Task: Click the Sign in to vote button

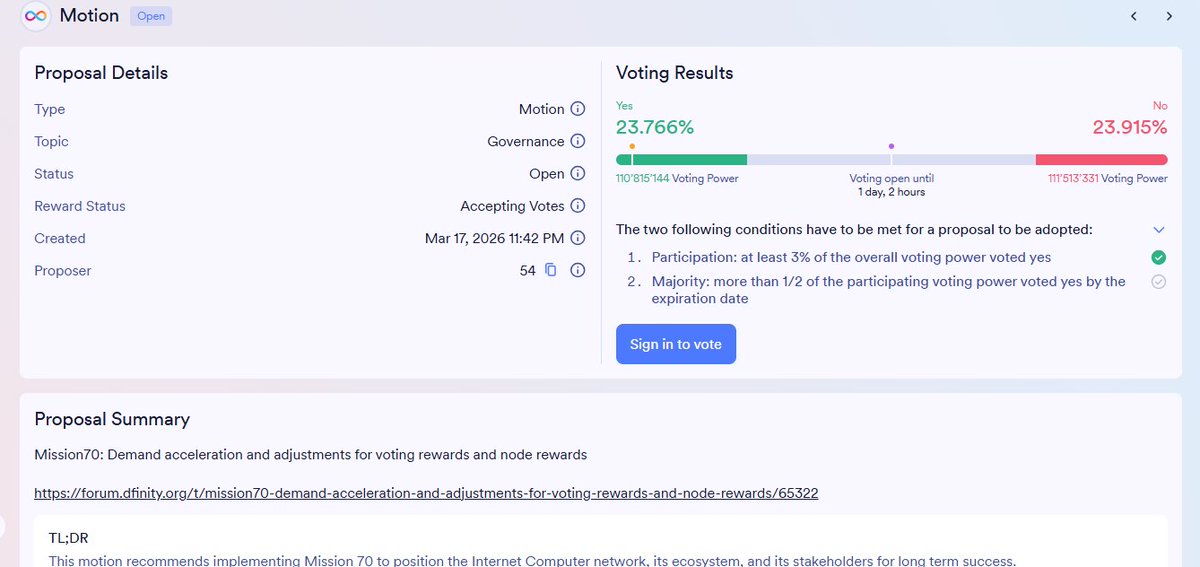Action: pyautogui.click(x=675, y=344)
